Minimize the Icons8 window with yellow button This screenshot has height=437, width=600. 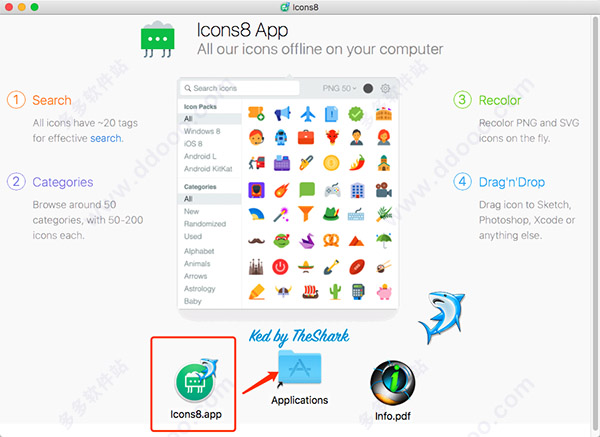22,7
